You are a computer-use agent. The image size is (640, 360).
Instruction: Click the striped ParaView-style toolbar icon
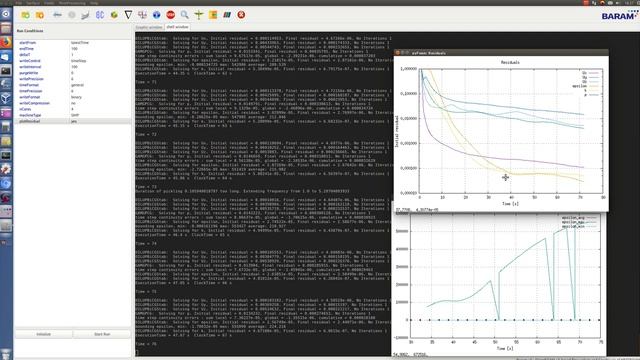(x=227, y=15)
